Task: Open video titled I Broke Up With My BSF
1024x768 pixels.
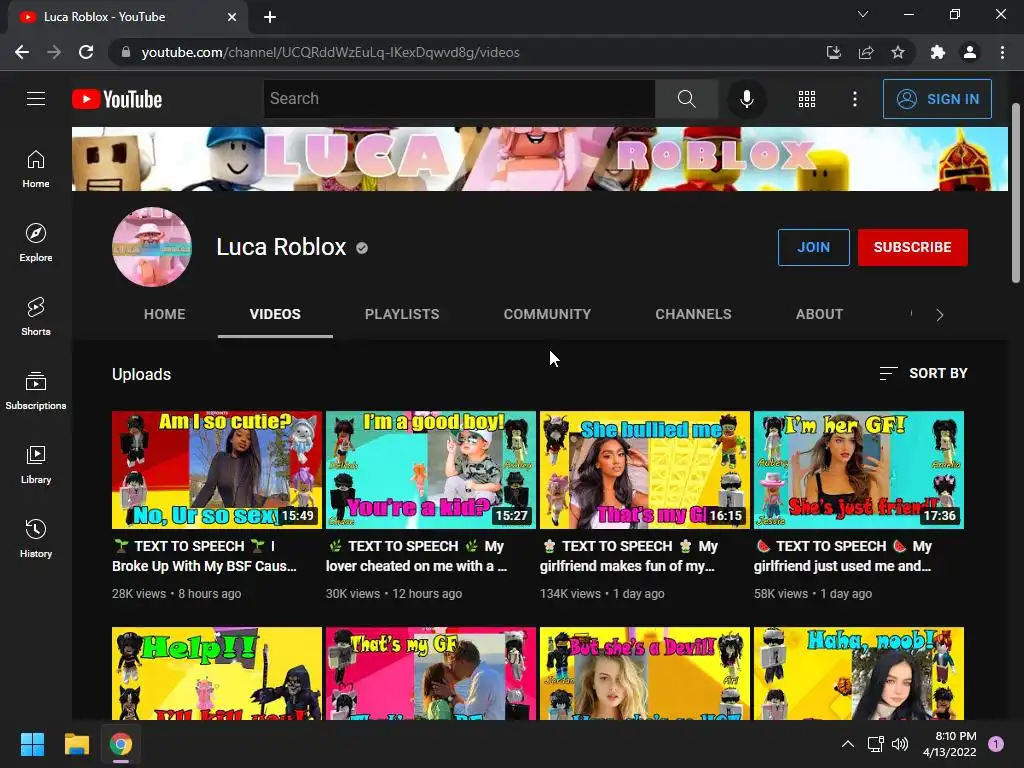Action: (x=204, y=556)
